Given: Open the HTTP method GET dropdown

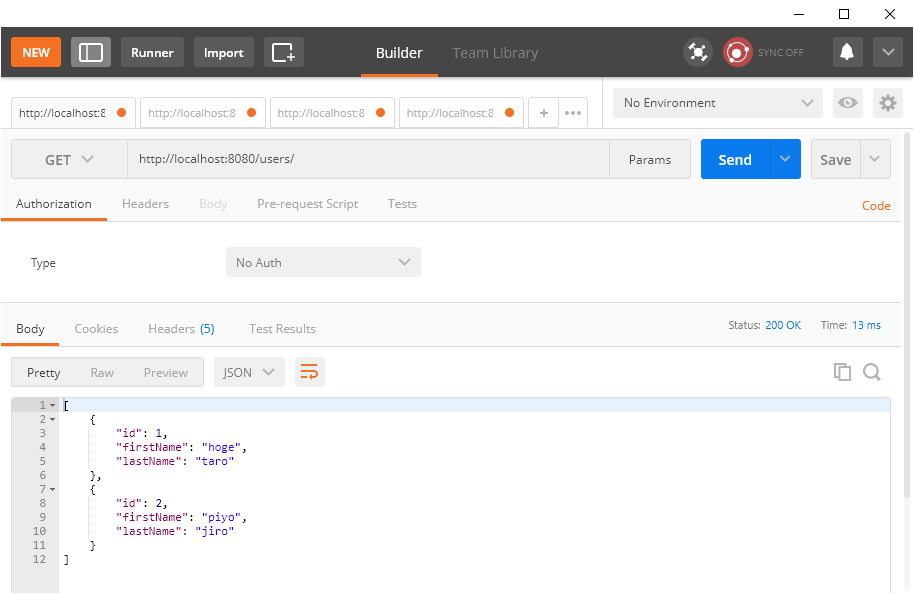Looking at the screenshot, I should (69, 159).
